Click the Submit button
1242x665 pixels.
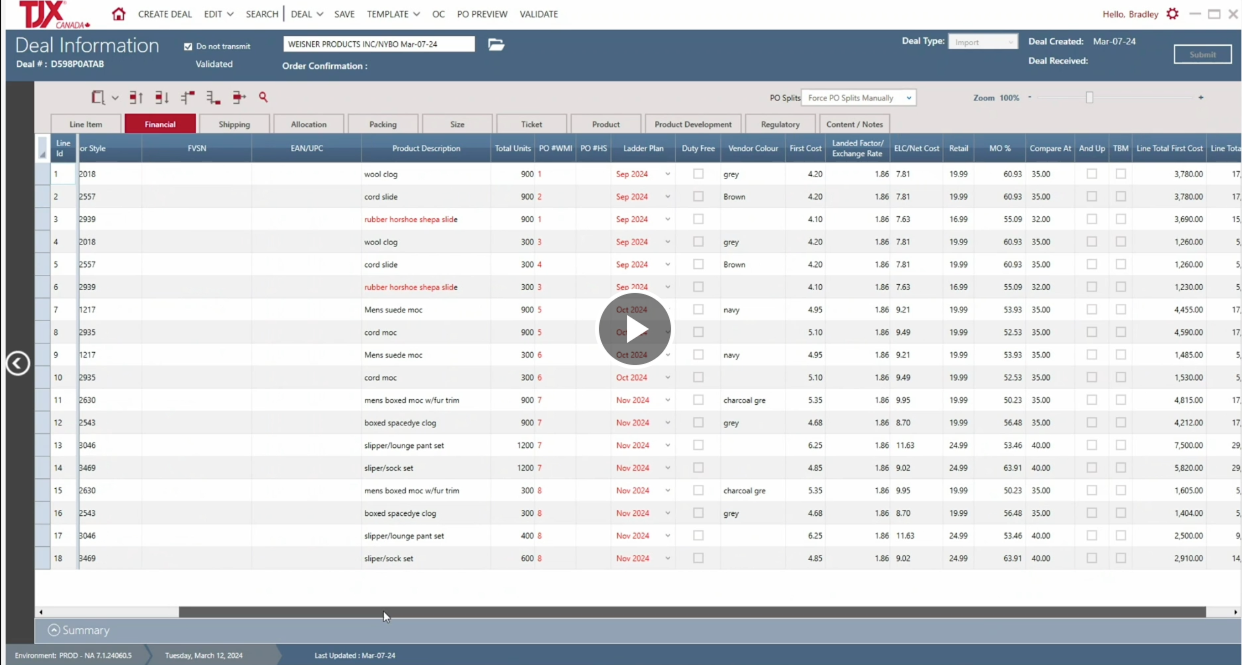(x=1203, y=54)
